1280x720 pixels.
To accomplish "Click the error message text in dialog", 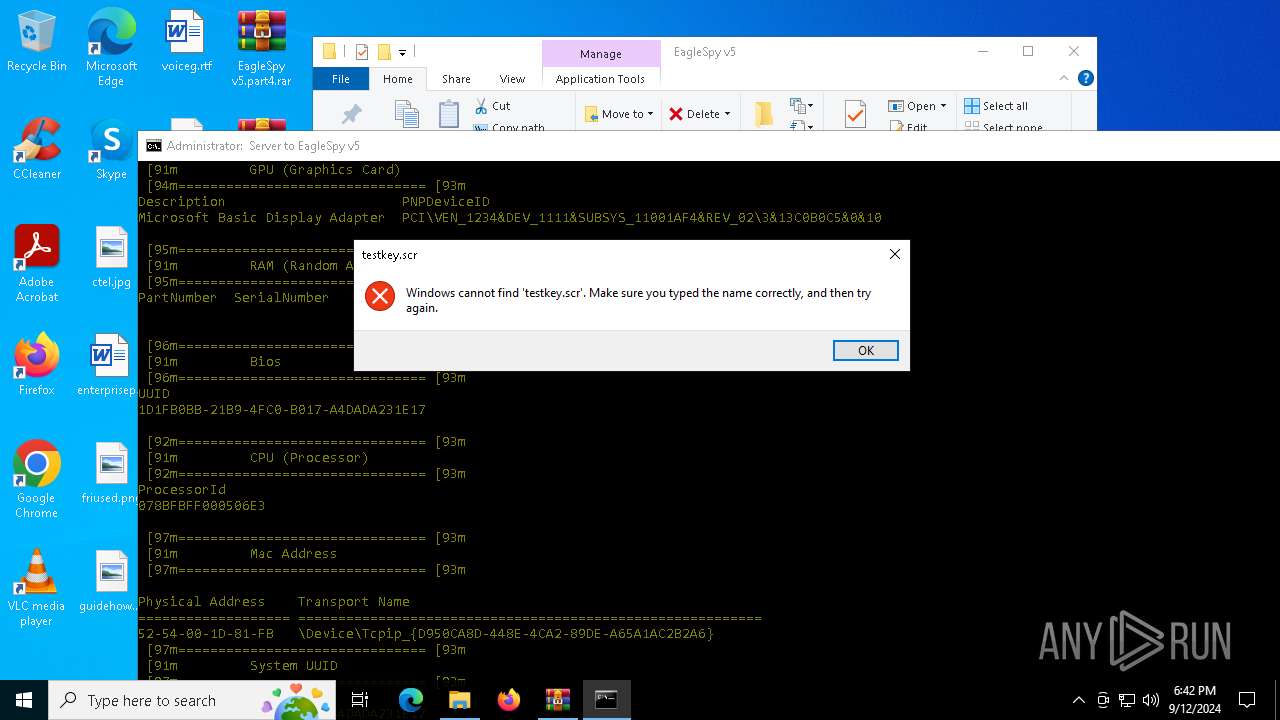I will 638,300.
